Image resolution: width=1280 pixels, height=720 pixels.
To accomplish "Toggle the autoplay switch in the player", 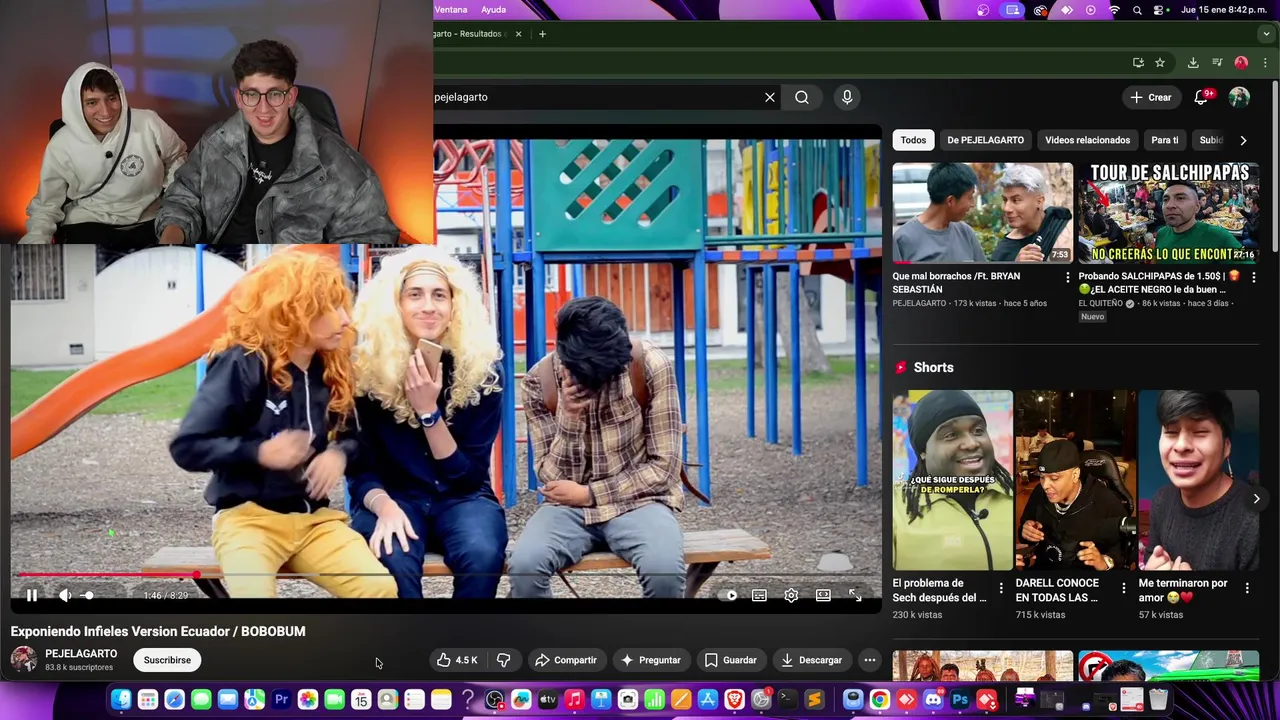I will coord(732,595).
